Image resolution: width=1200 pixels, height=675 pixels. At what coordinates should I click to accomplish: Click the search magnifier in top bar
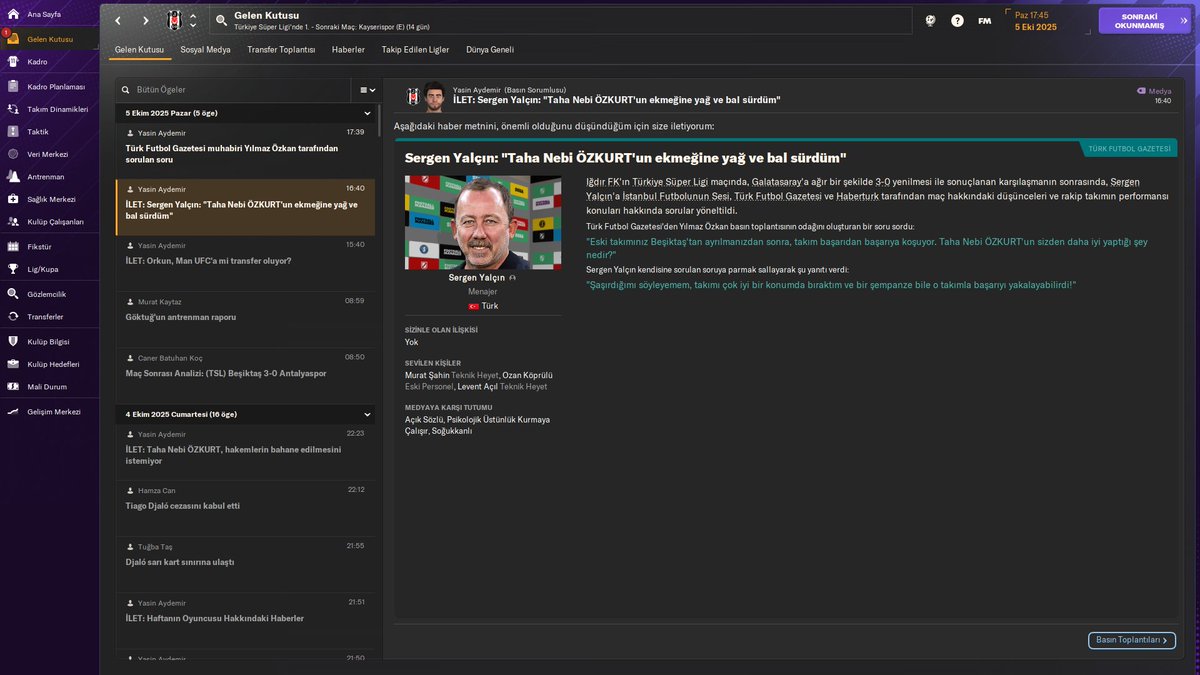click(x=220, y=20)
